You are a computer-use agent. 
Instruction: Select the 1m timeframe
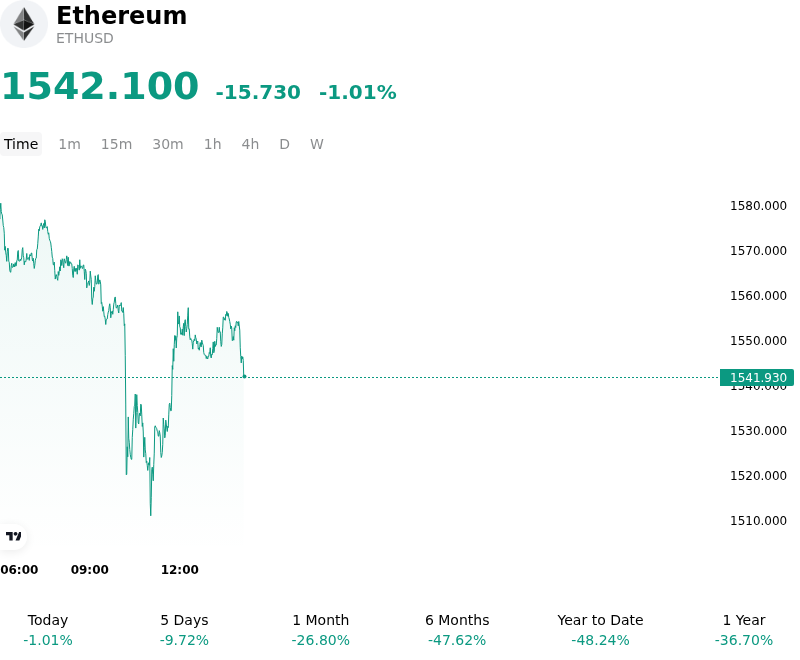click(69, 144)
